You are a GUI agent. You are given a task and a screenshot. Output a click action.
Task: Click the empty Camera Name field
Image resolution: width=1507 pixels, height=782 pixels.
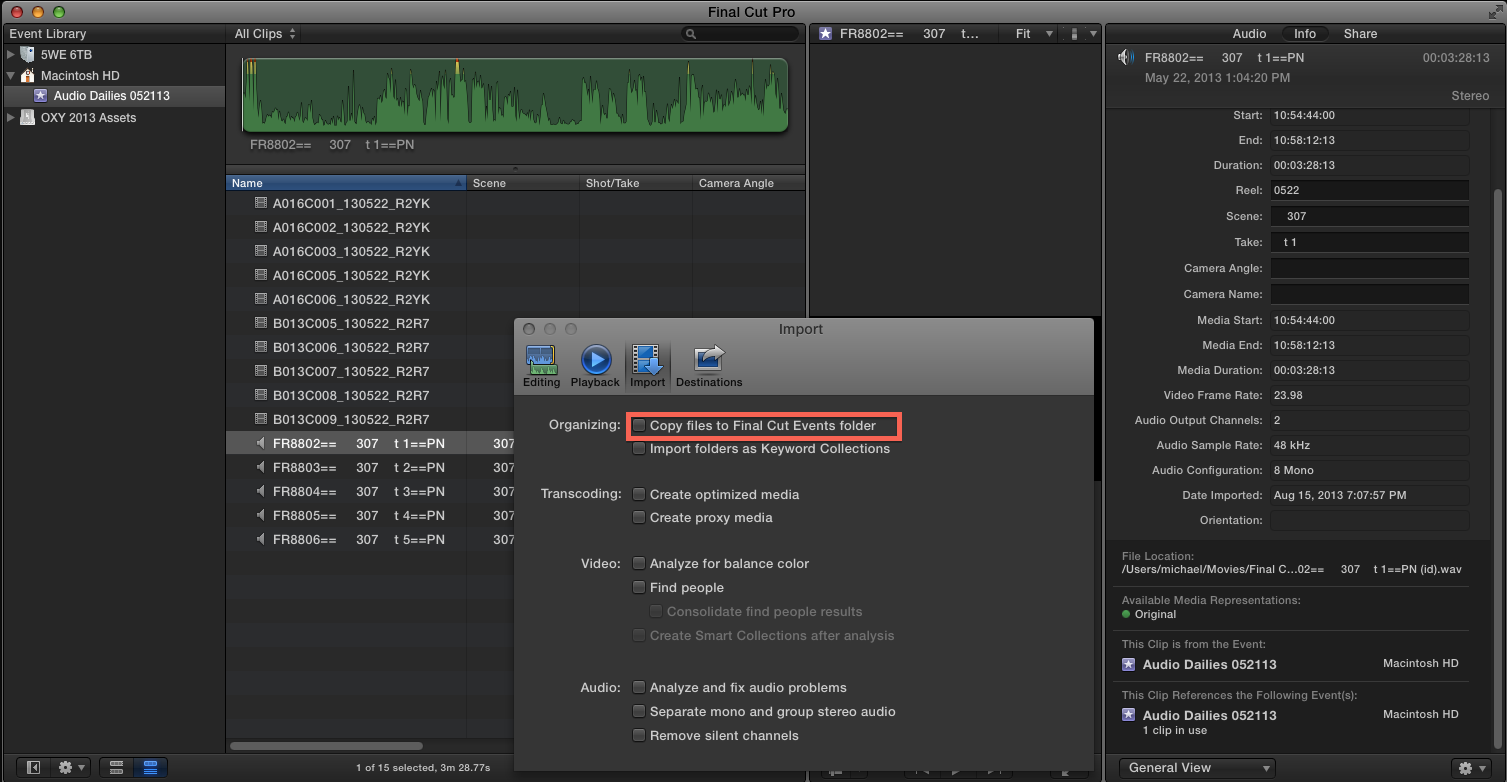point(1369,294)
